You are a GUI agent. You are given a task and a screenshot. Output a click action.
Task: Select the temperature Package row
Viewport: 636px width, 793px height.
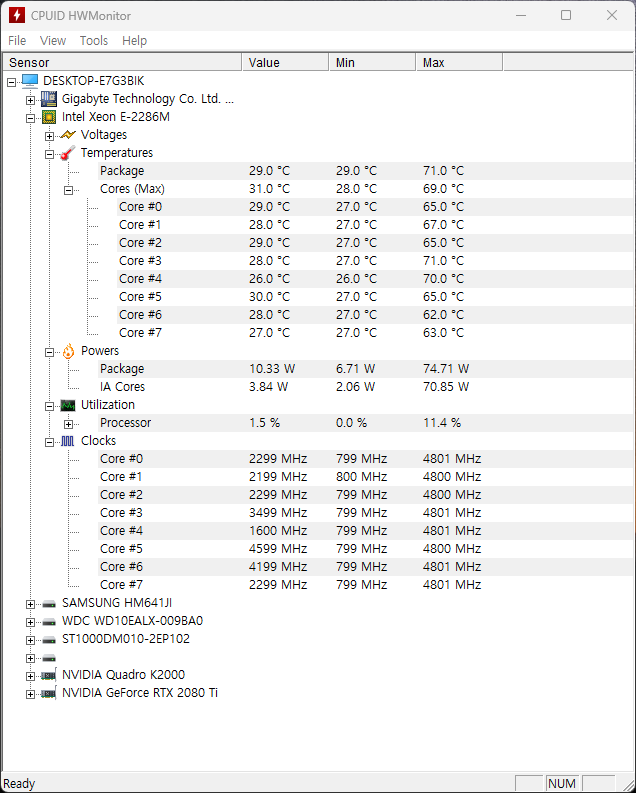(367, 171)
